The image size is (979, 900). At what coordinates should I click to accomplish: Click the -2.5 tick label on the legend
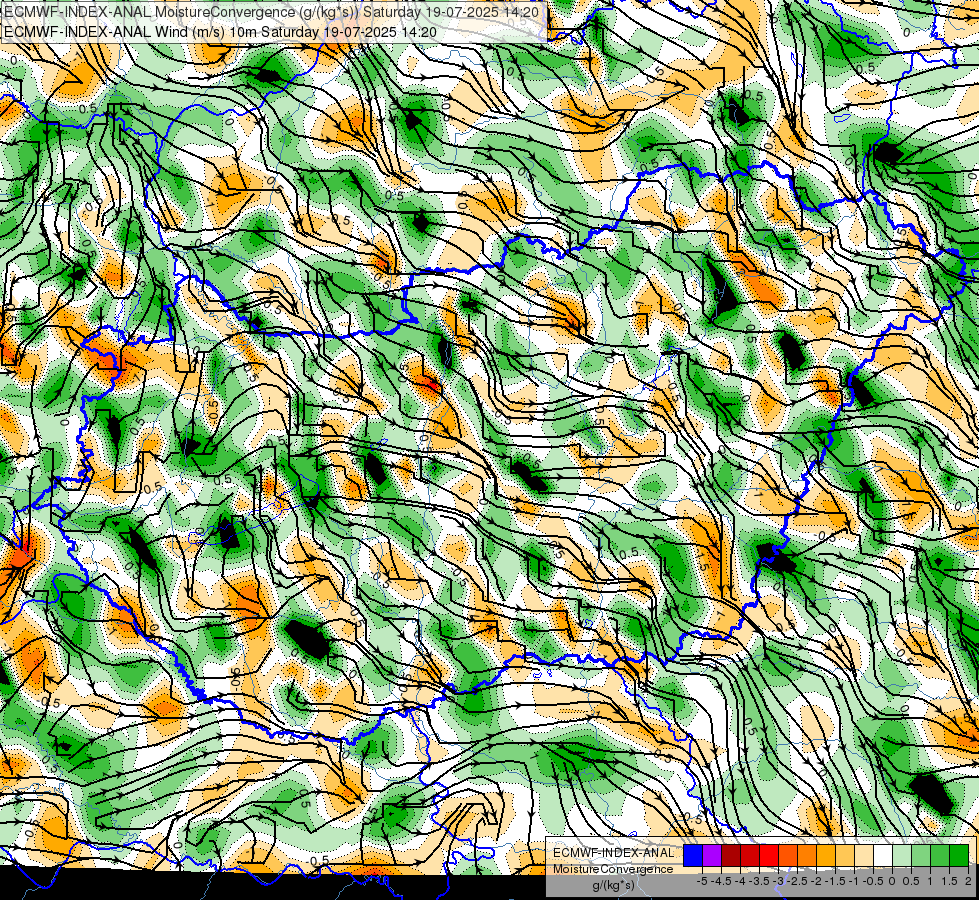click(797, 881)
